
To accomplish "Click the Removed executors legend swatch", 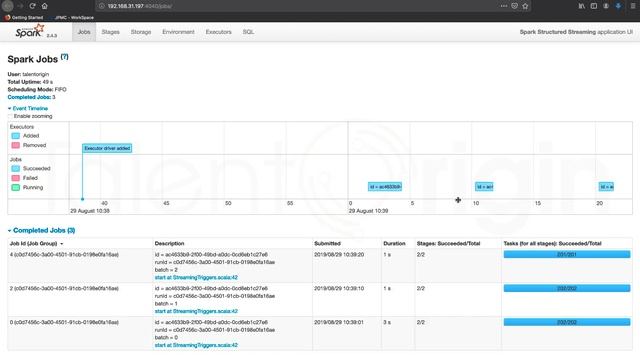I will [x=16, y=145].
